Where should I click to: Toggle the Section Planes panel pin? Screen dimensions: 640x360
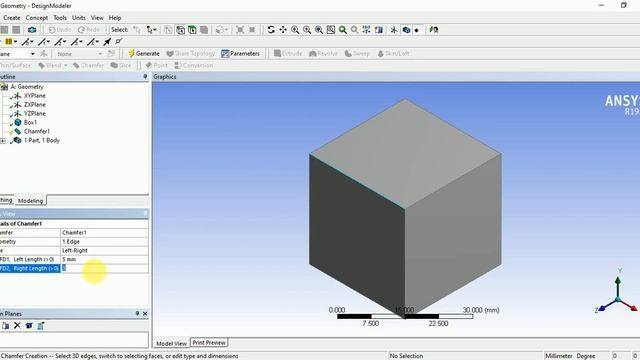(137, 313)
